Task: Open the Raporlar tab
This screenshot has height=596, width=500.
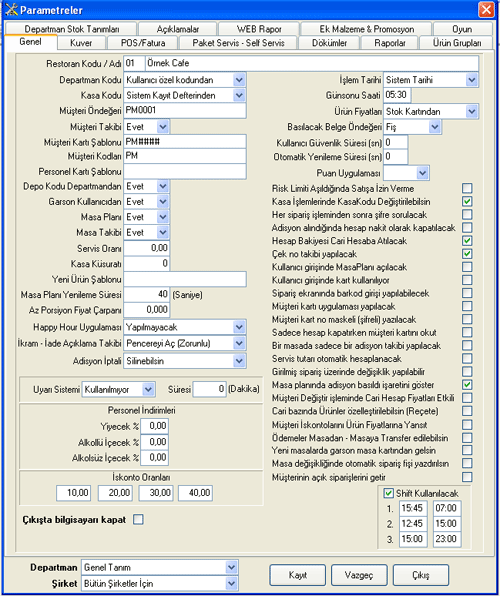Action: point(390,43)
